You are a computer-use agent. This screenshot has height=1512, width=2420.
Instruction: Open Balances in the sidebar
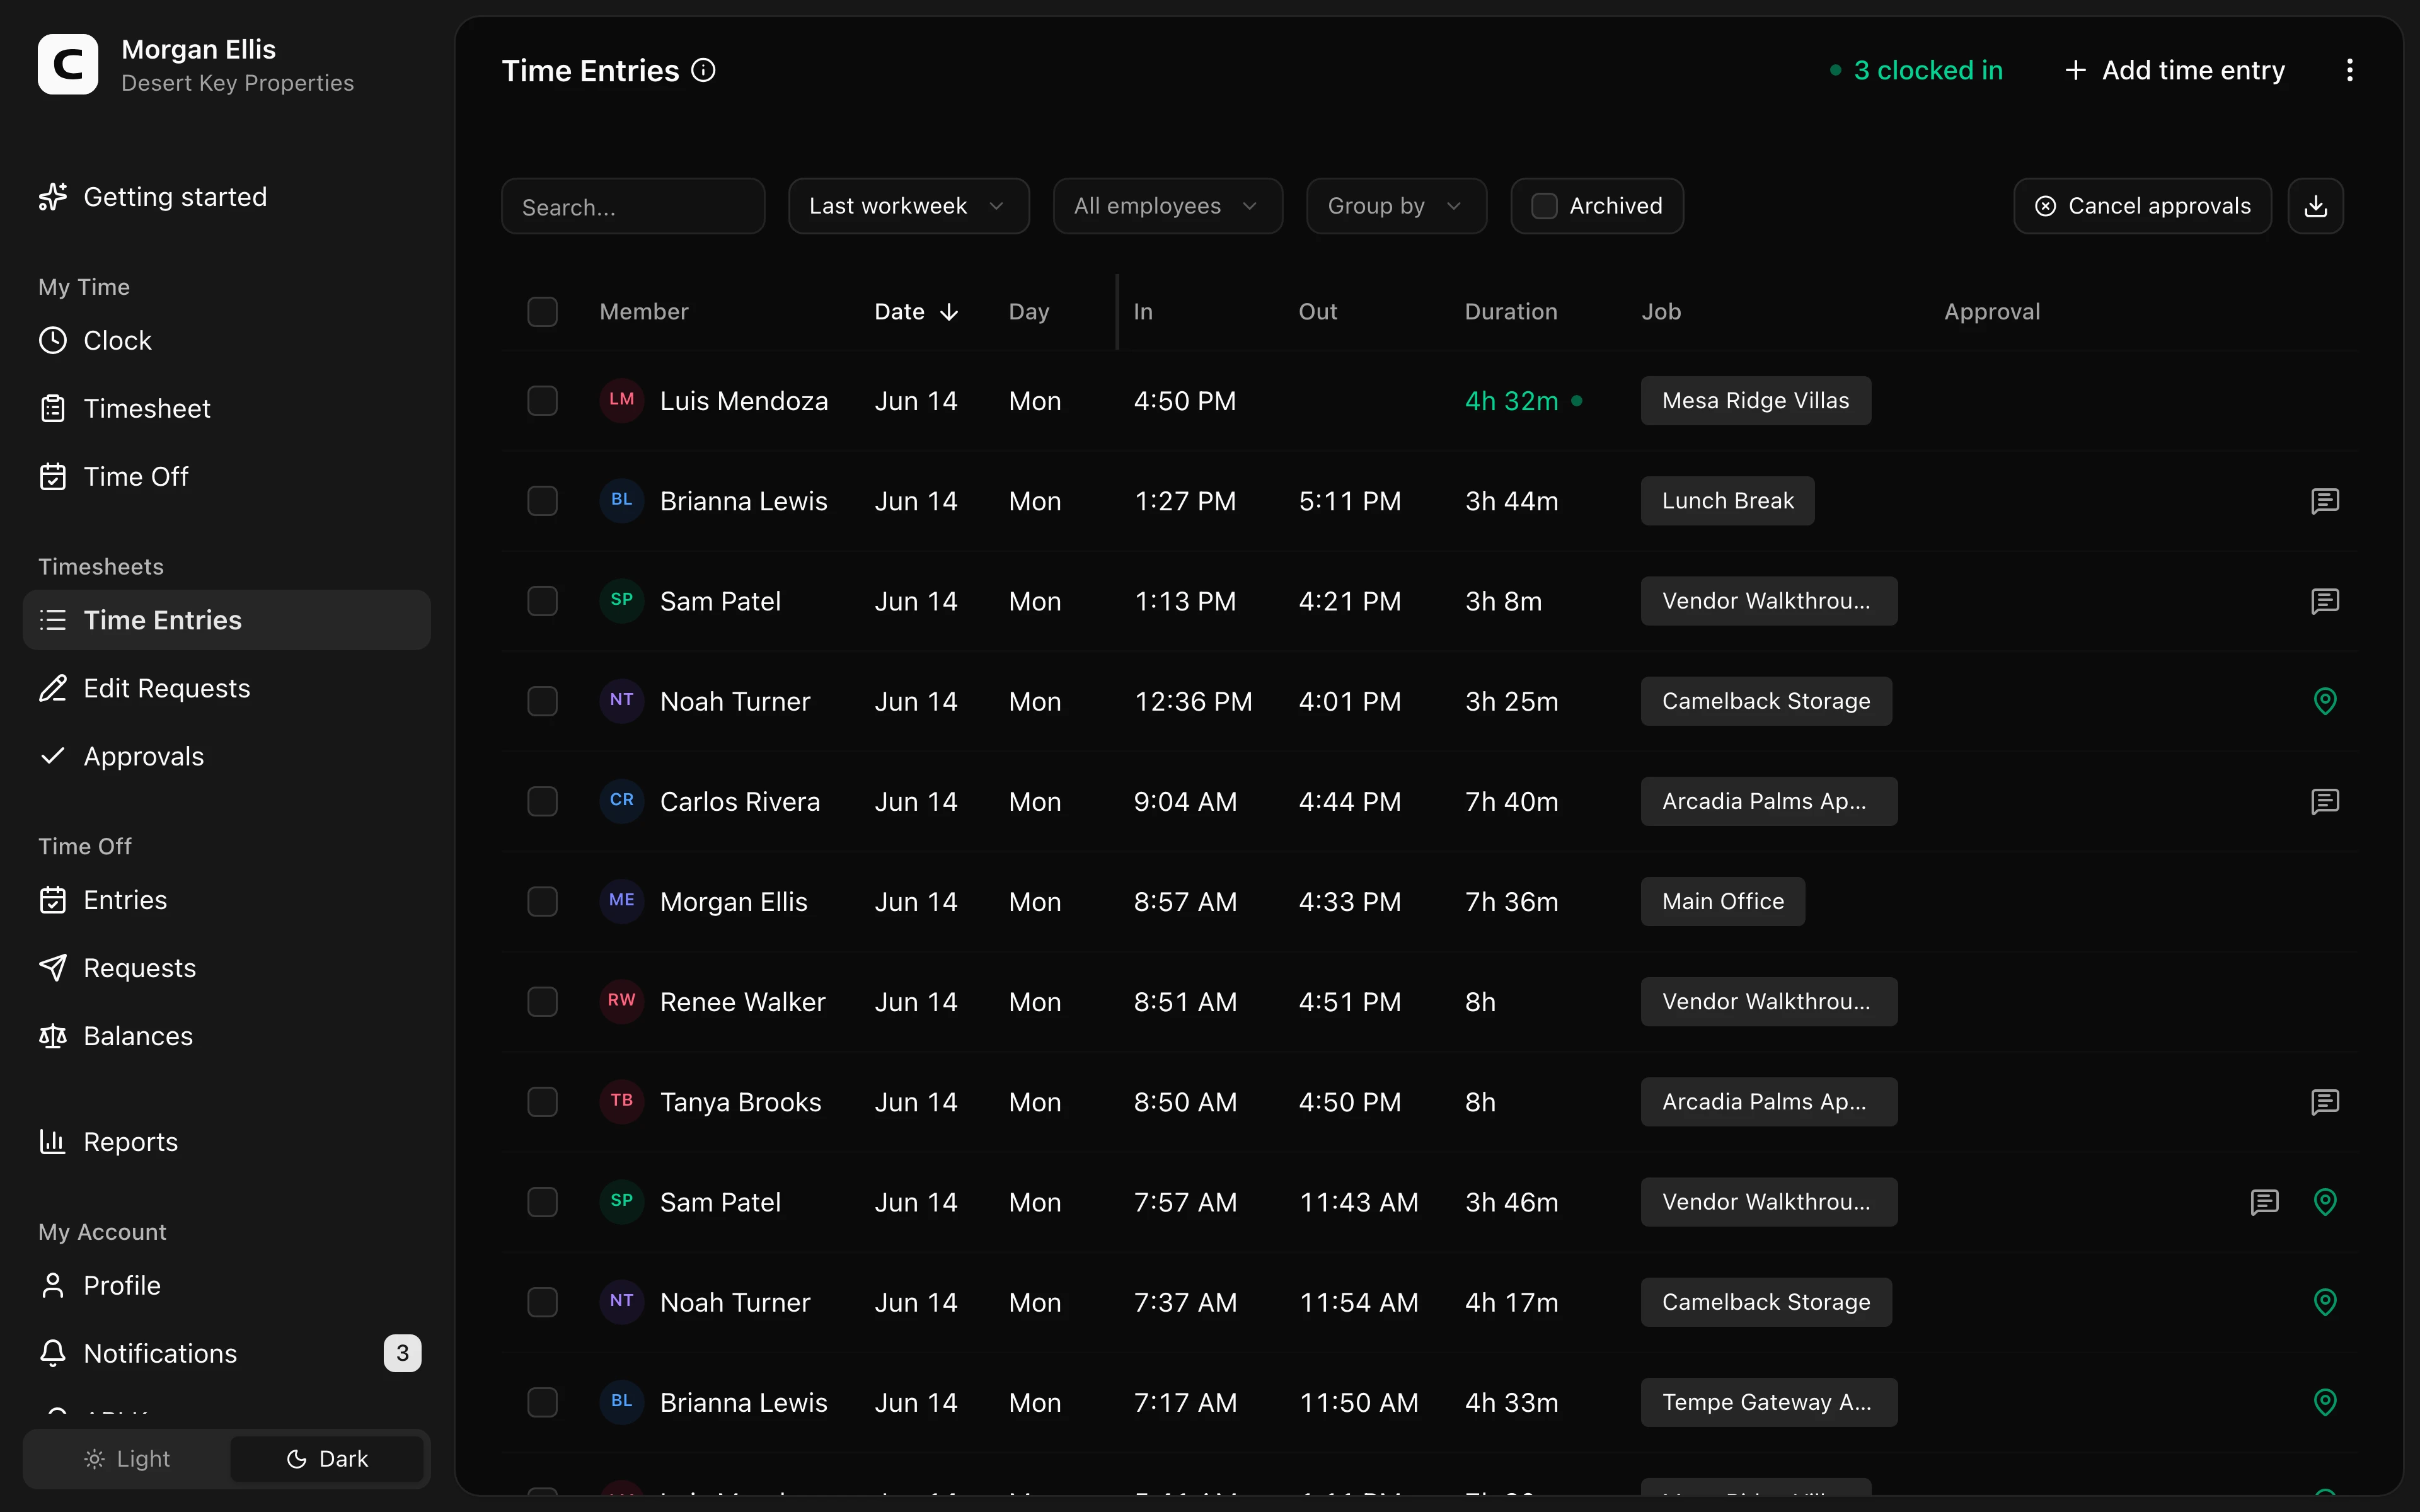pyautogui.click(x=226, y=1036)
